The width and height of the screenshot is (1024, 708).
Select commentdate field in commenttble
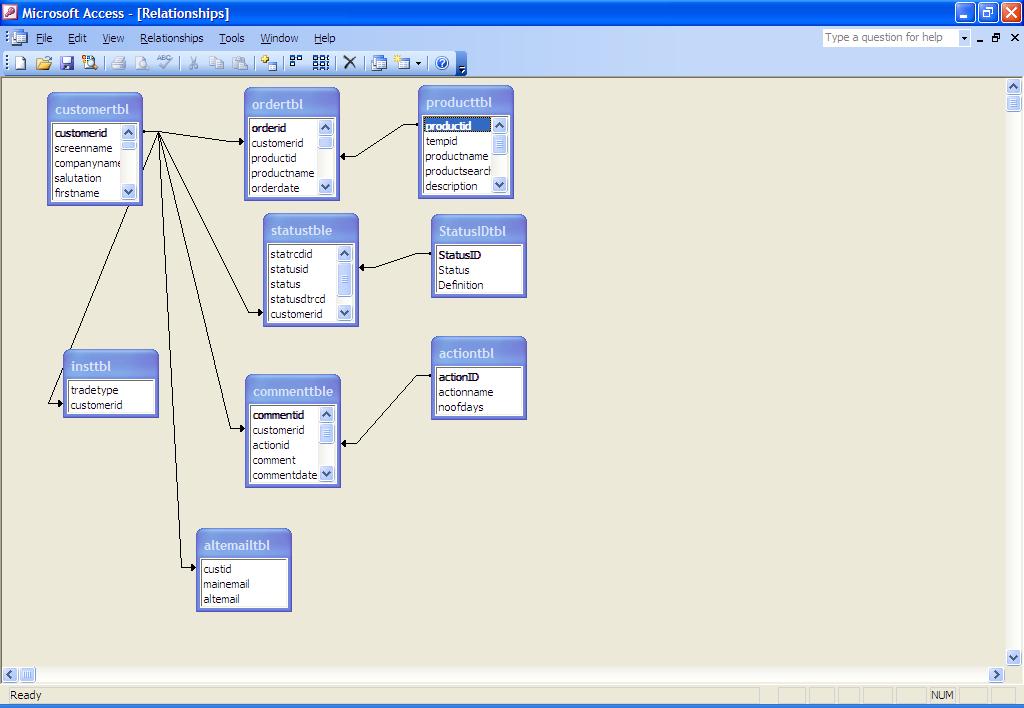pos(285,475)
